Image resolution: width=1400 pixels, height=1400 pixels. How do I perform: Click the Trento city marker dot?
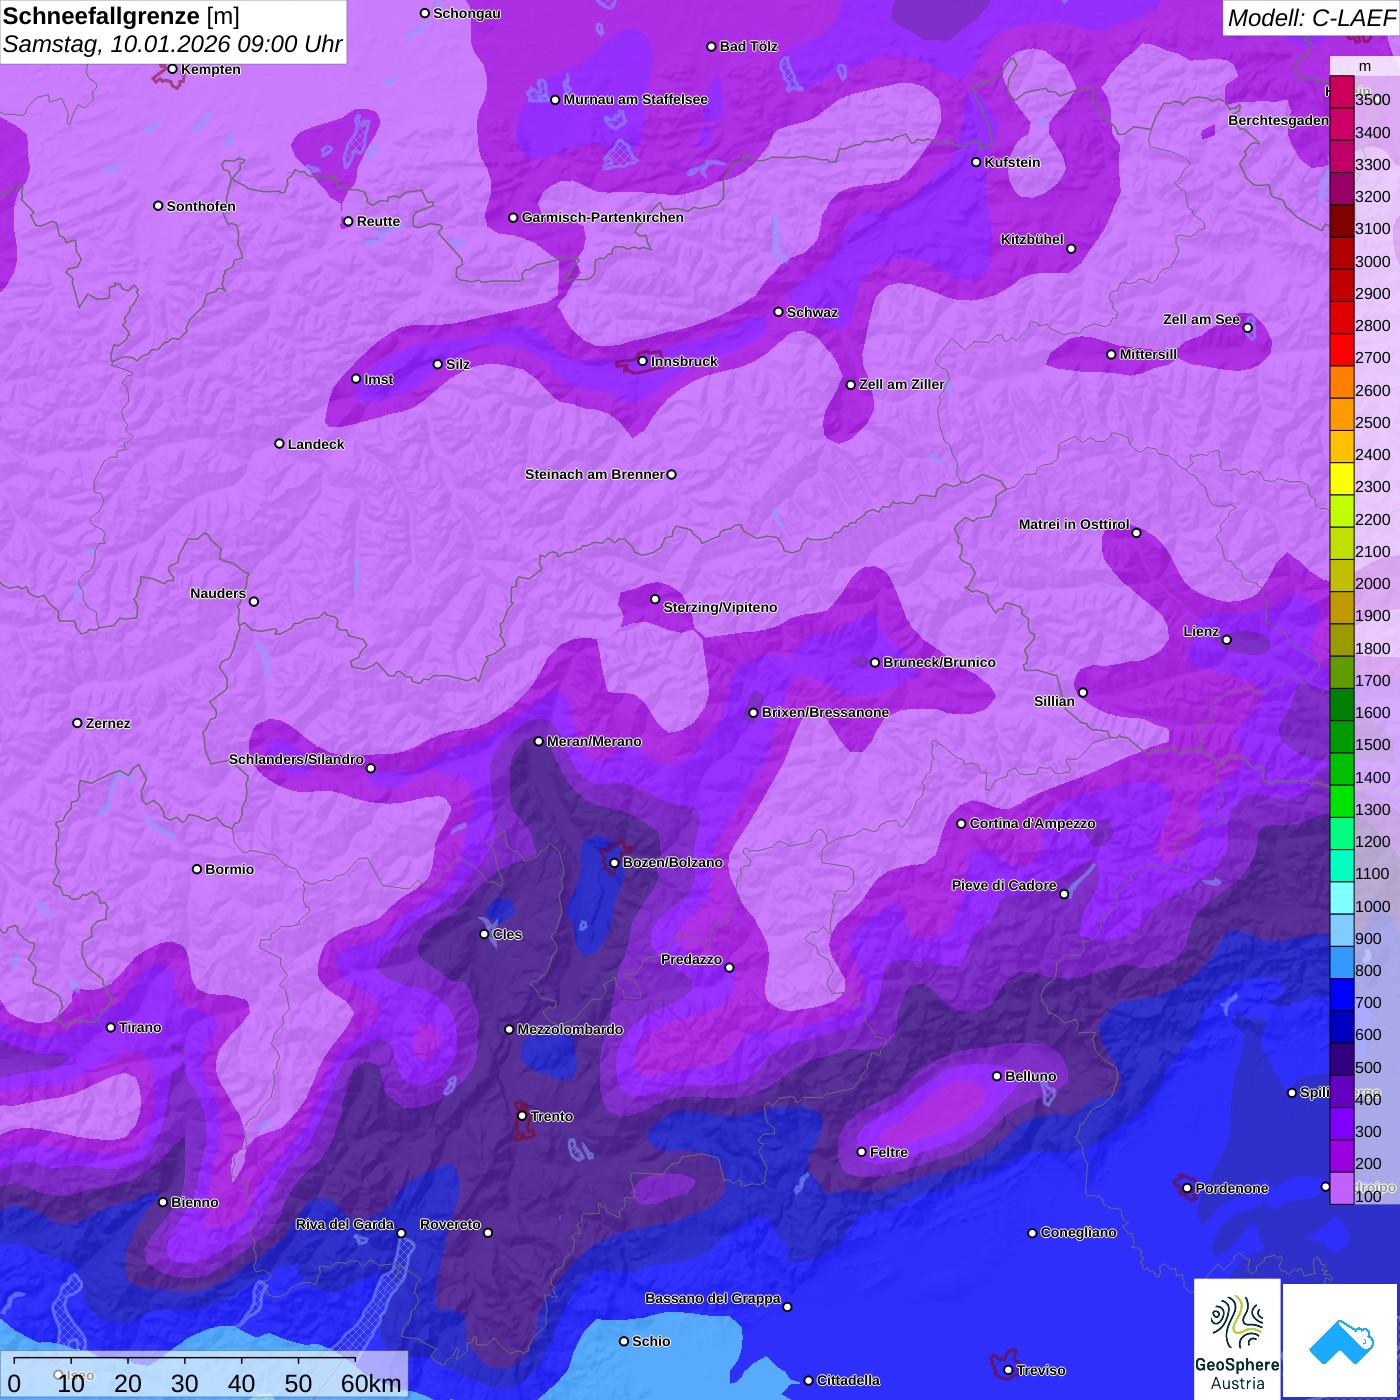pyautogui.click(x=522, y=1115)
